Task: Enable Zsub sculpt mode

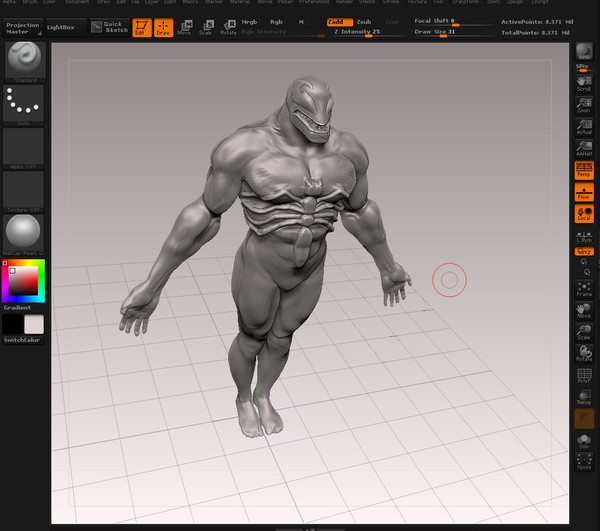Action: 364,22
